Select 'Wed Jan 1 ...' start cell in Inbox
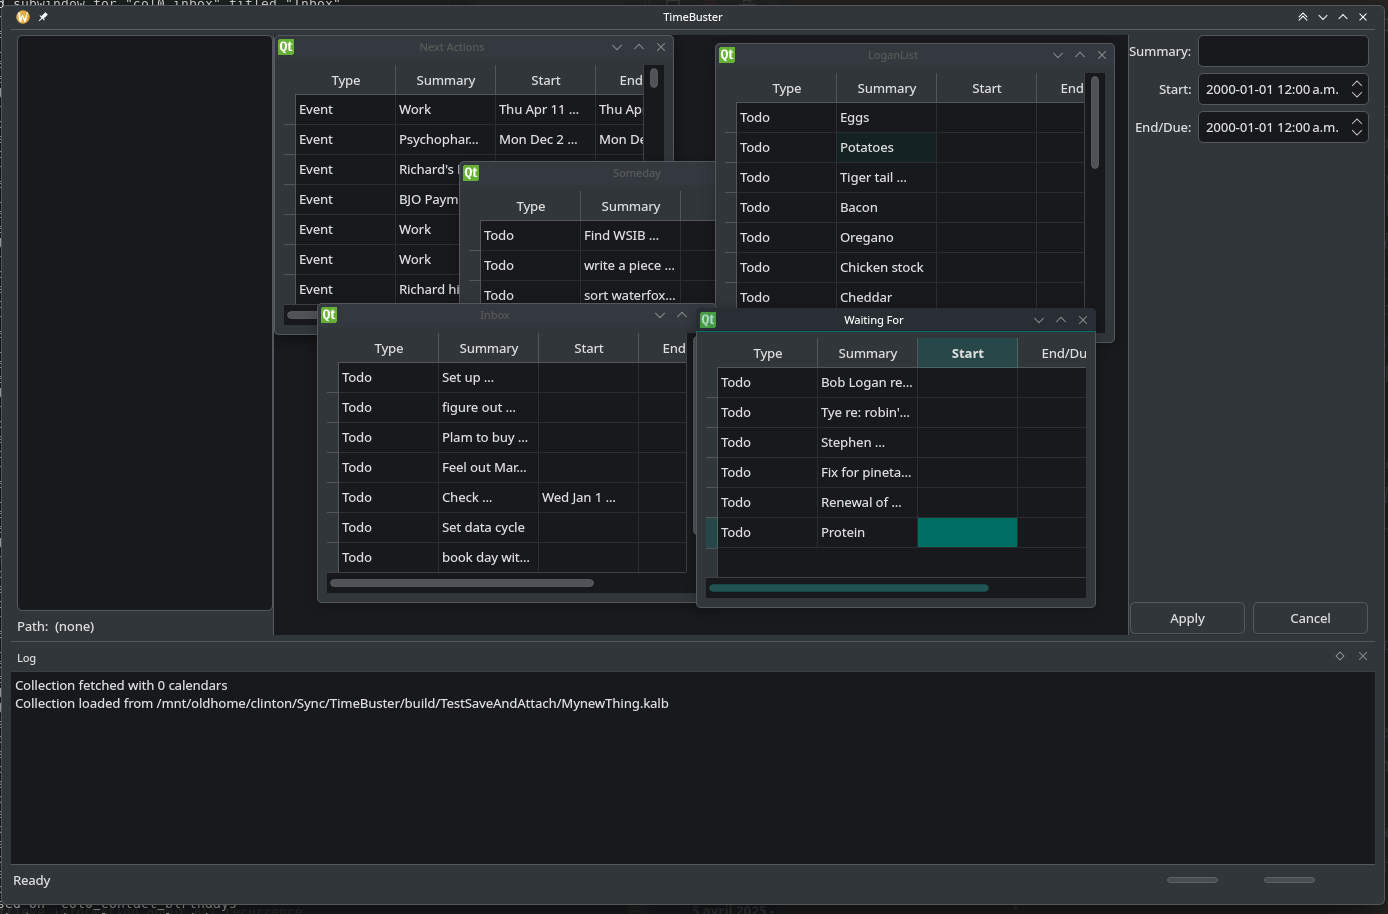This screenshot has width=1388, height=914. coord(588,497)
